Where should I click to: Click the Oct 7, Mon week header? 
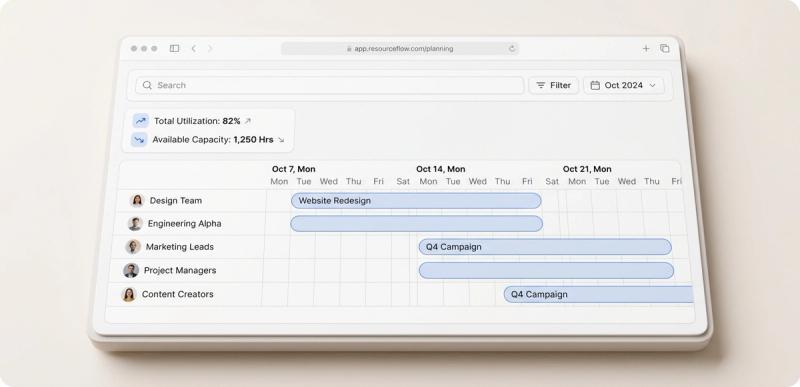[293, 169]
